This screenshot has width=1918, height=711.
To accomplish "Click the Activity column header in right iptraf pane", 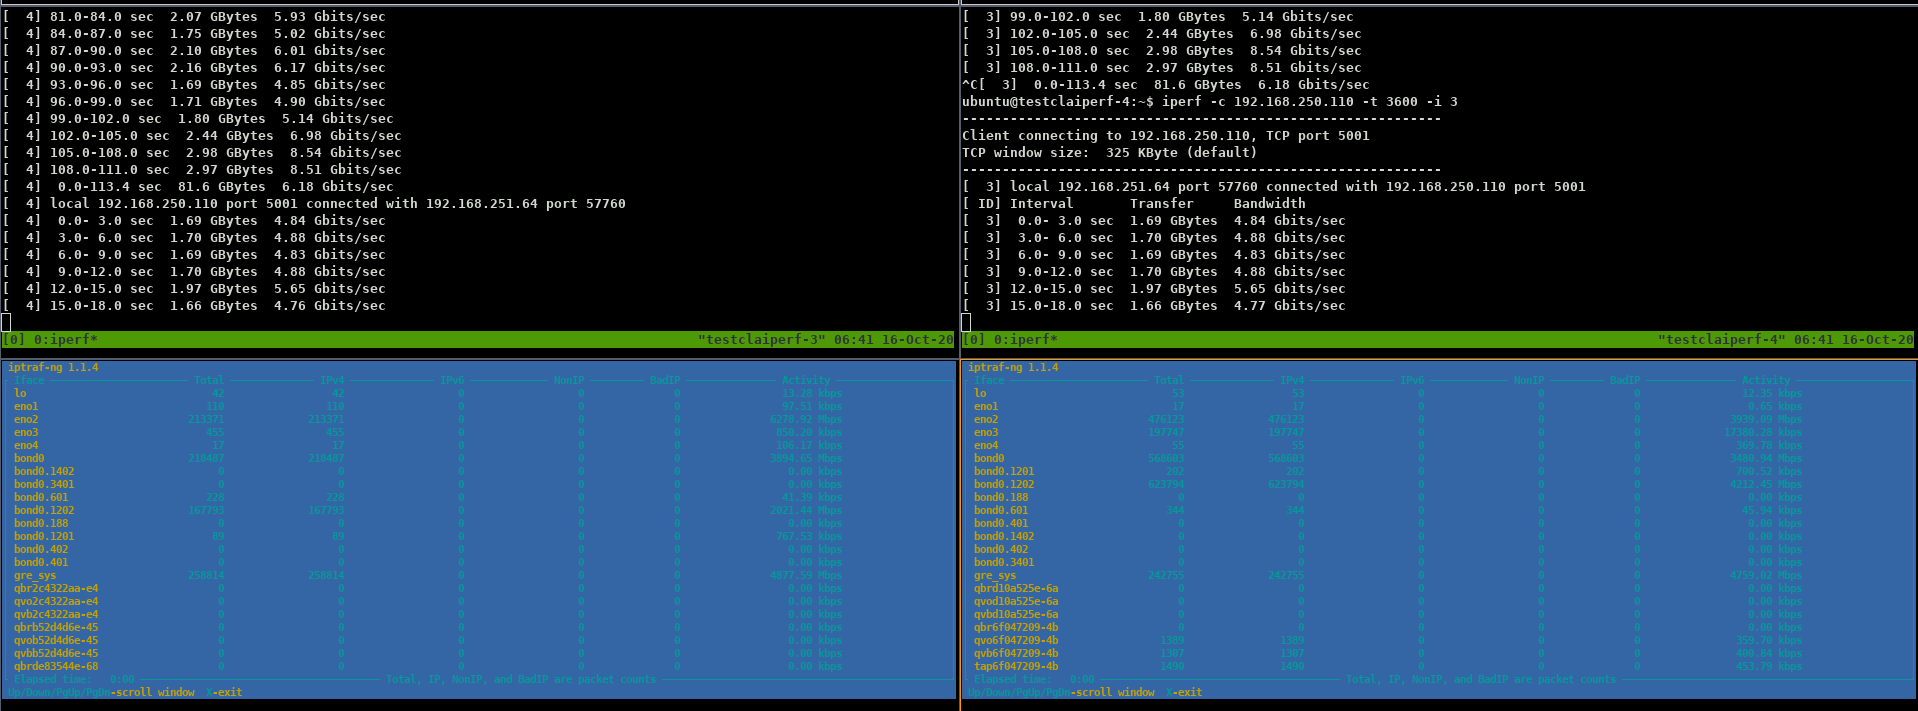I will pyautogui.click(x=1765, y=380).
